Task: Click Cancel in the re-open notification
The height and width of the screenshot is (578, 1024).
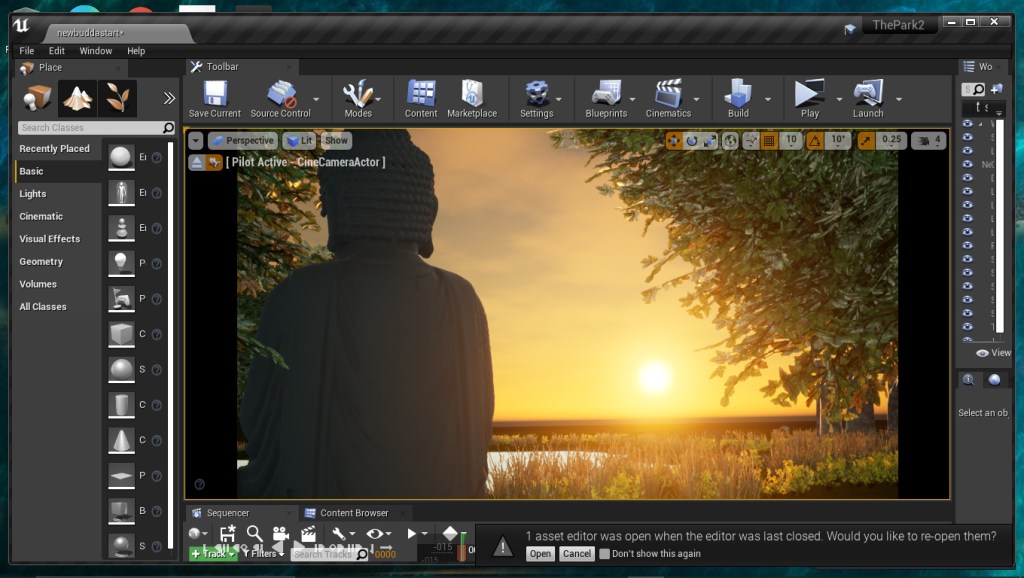Action: [577, 554]
